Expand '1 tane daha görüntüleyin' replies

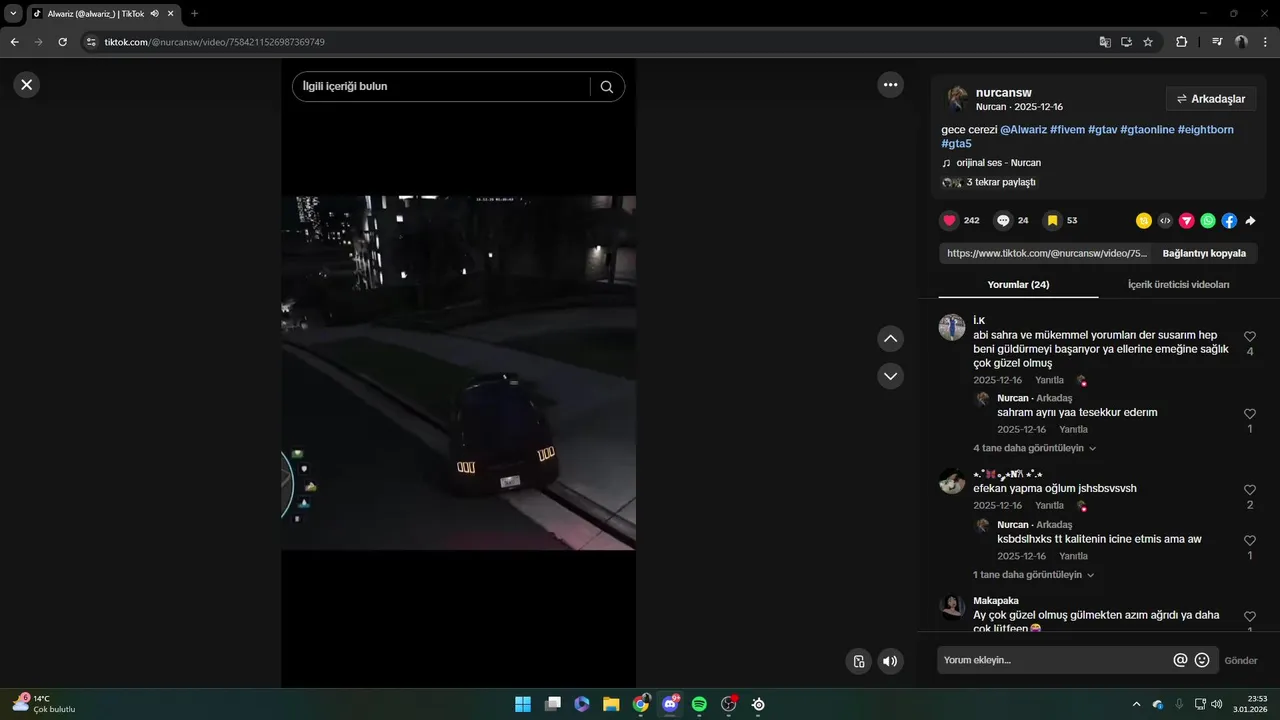point(1033,575)
